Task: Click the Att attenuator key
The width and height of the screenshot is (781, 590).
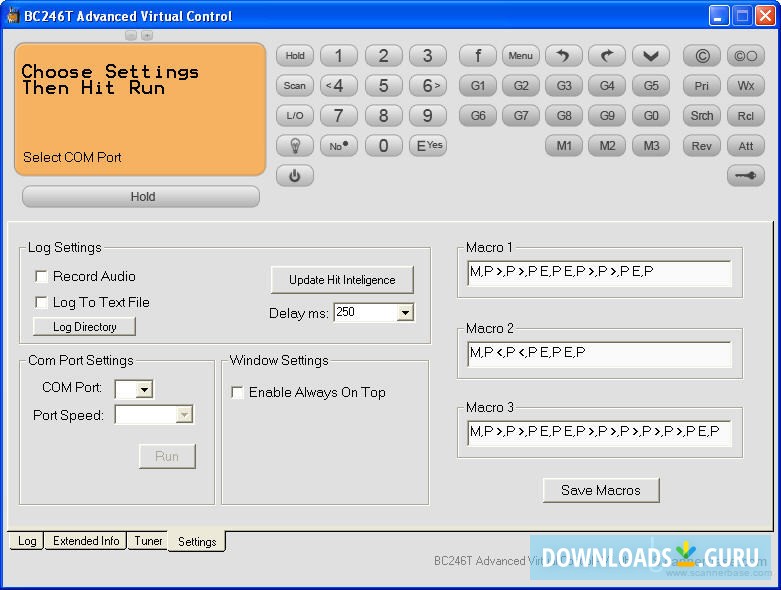Action: pyautogui.click(x=746, y=146)
